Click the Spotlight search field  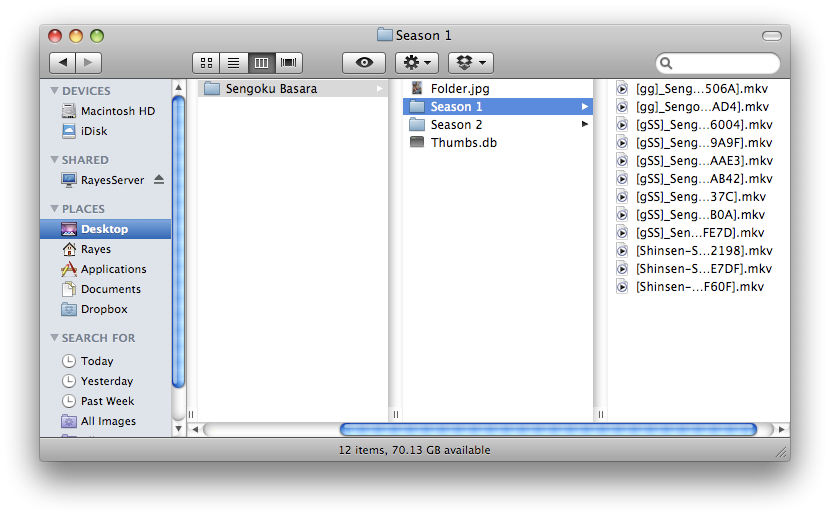point(717,63)
